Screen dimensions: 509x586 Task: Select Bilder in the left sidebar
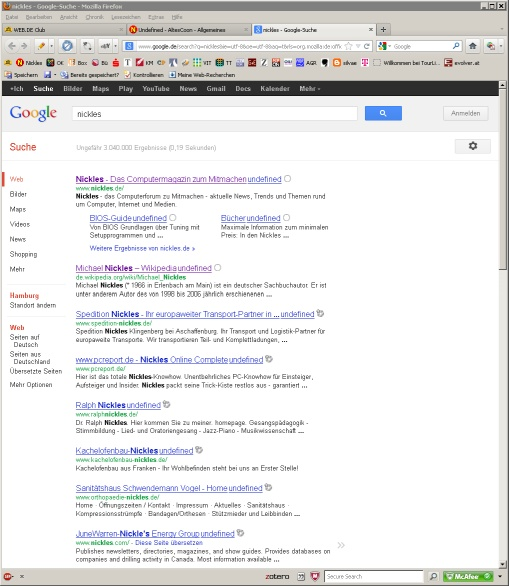click(18, 194)
